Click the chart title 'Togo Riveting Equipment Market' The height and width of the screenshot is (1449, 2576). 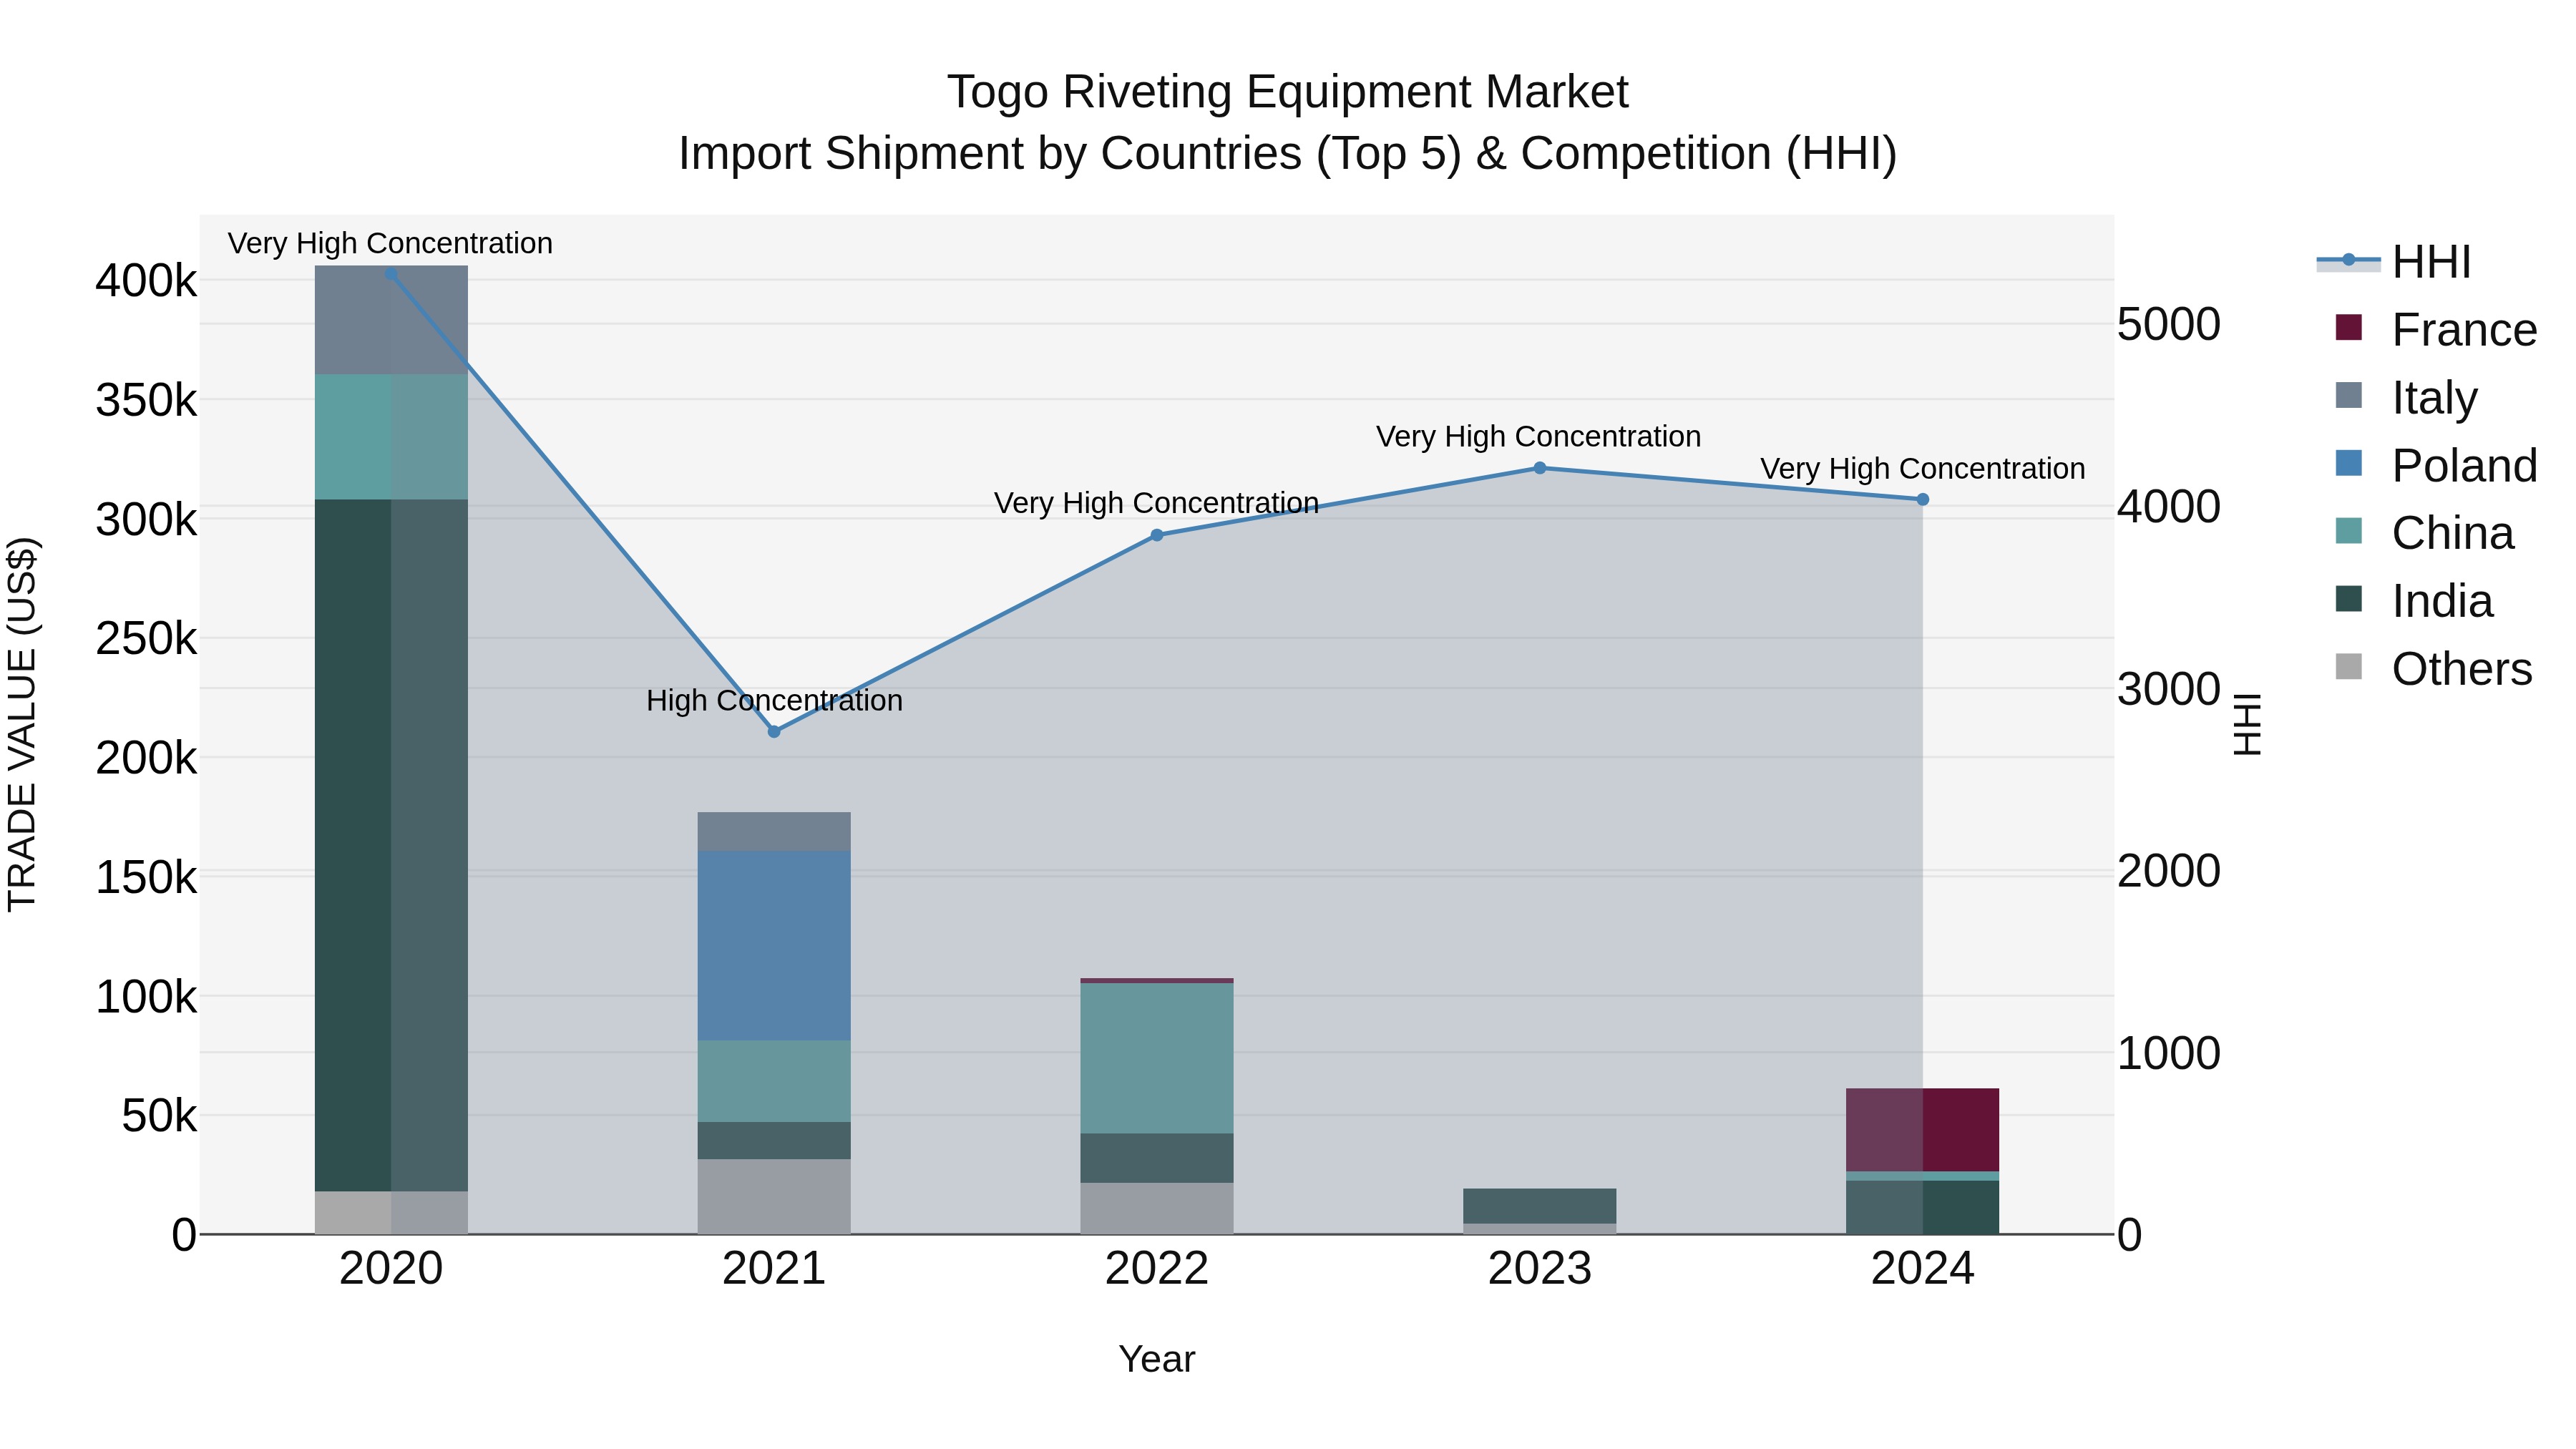point(1288,92)
